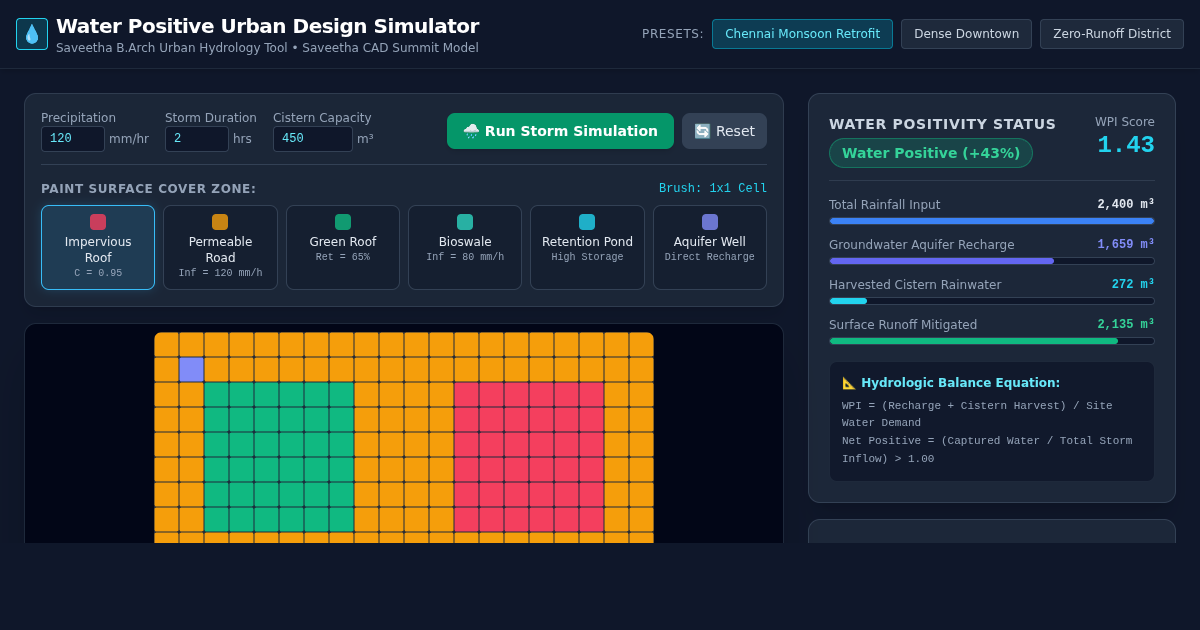This screenshot has width=1200, height=630.
Task: Select the Retention Pond surface brush
Action: pyautogui.click(x=587, y=247)
